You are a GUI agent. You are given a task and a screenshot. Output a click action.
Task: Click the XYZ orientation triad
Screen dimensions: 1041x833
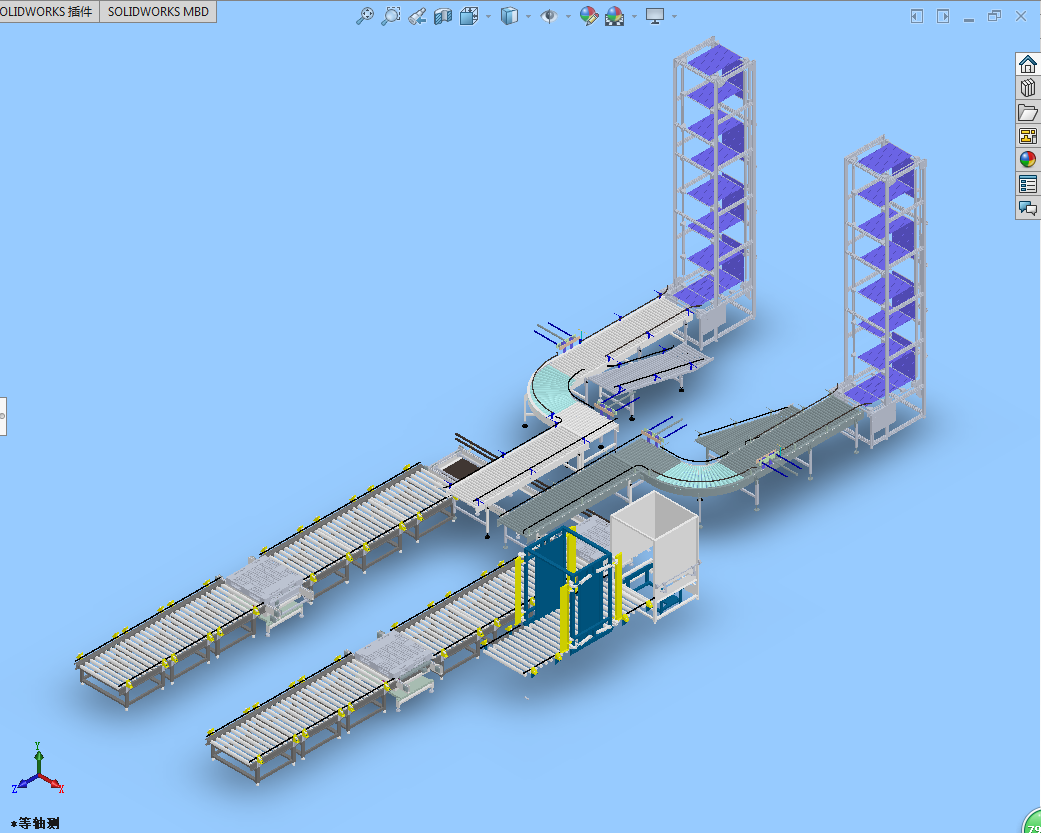38,770
